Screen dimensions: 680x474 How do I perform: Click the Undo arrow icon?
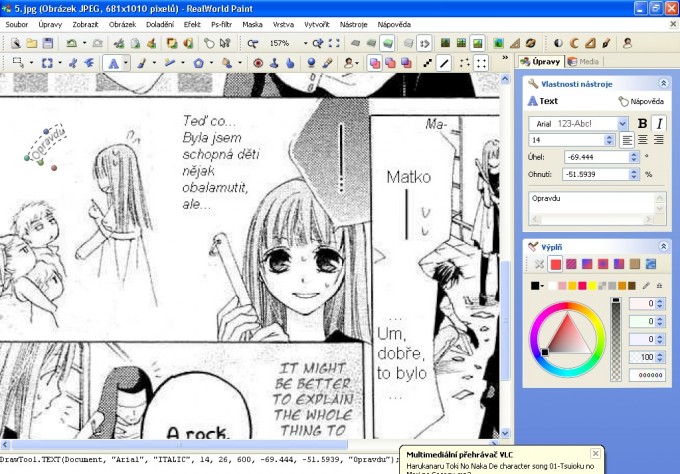pyautogui.click(x=71, y=43)
